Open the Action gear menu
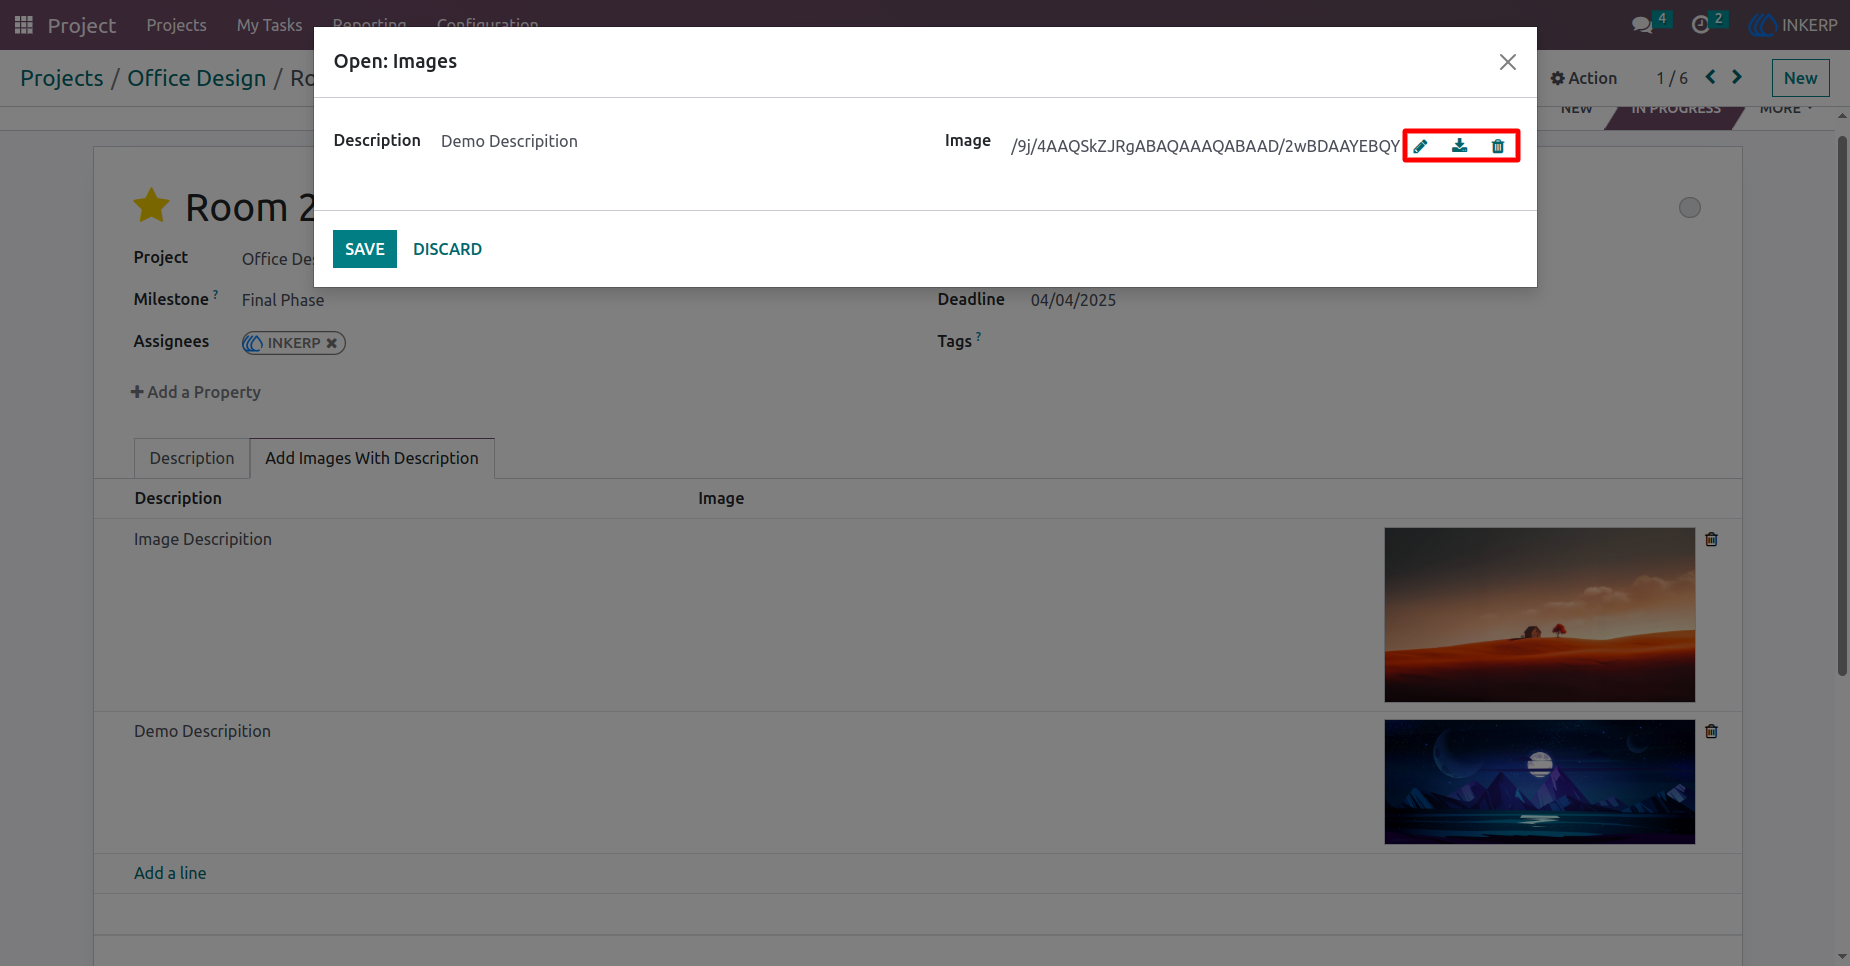This screenshot has height=966, width=1850. coord(1583,78)
